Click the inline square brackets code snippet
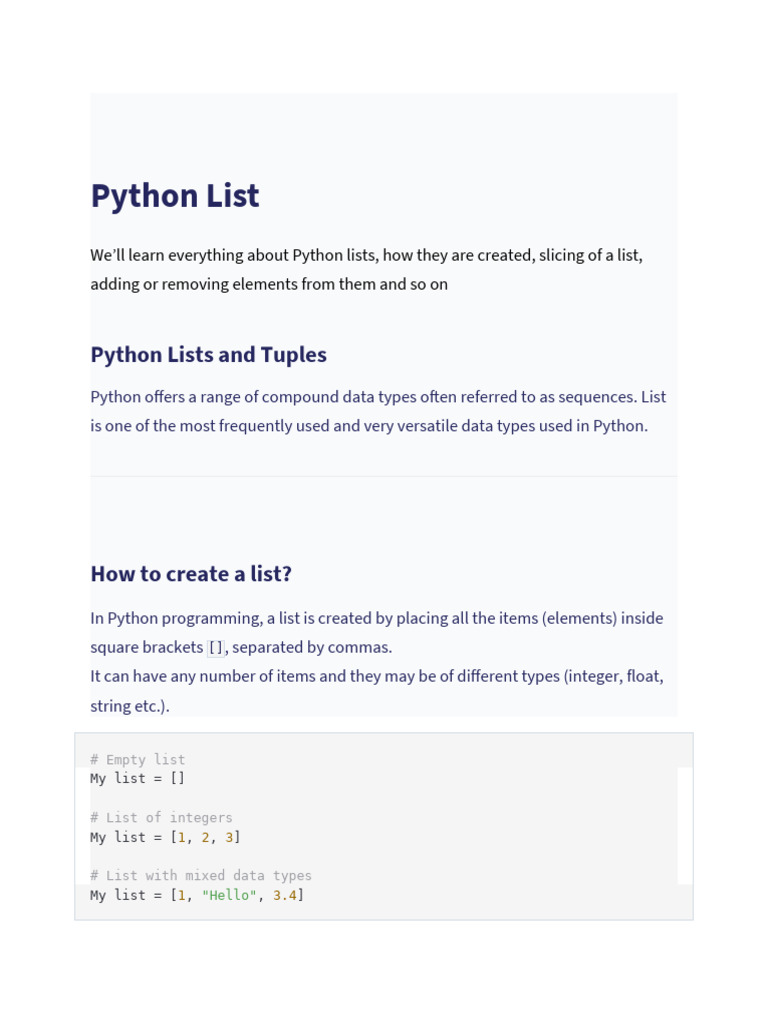The height and width of the screenshot is (1024, 768). [x=216, y=648]
